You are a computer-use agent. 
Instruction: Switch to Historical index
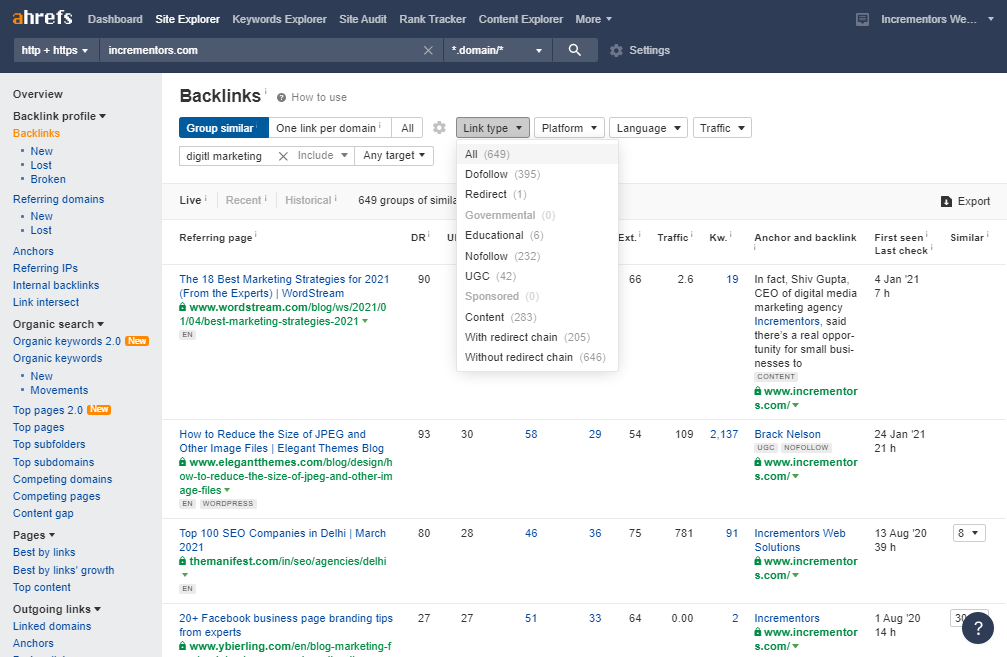[308, 200]
